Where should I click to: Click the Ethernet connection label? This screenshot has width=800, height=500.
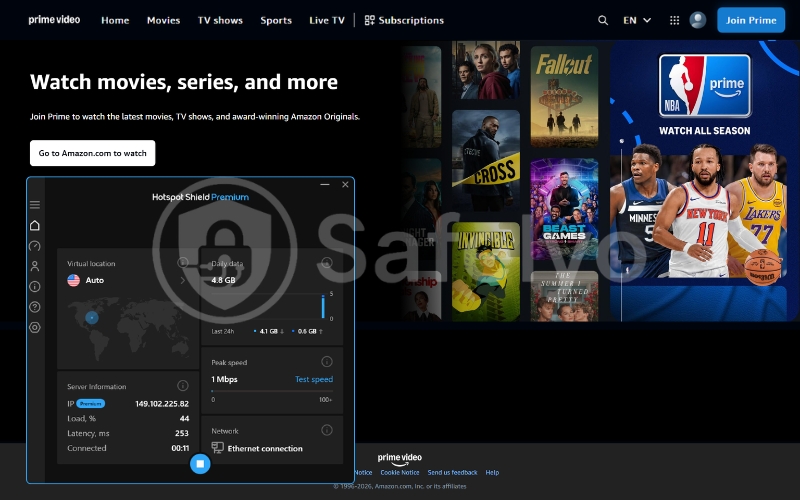[x=265, y=448]
